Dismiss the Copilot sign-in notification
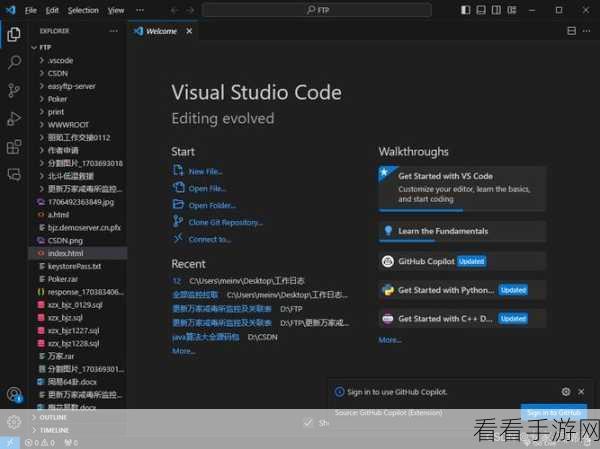The image size is (600, 449). [581, 392]
